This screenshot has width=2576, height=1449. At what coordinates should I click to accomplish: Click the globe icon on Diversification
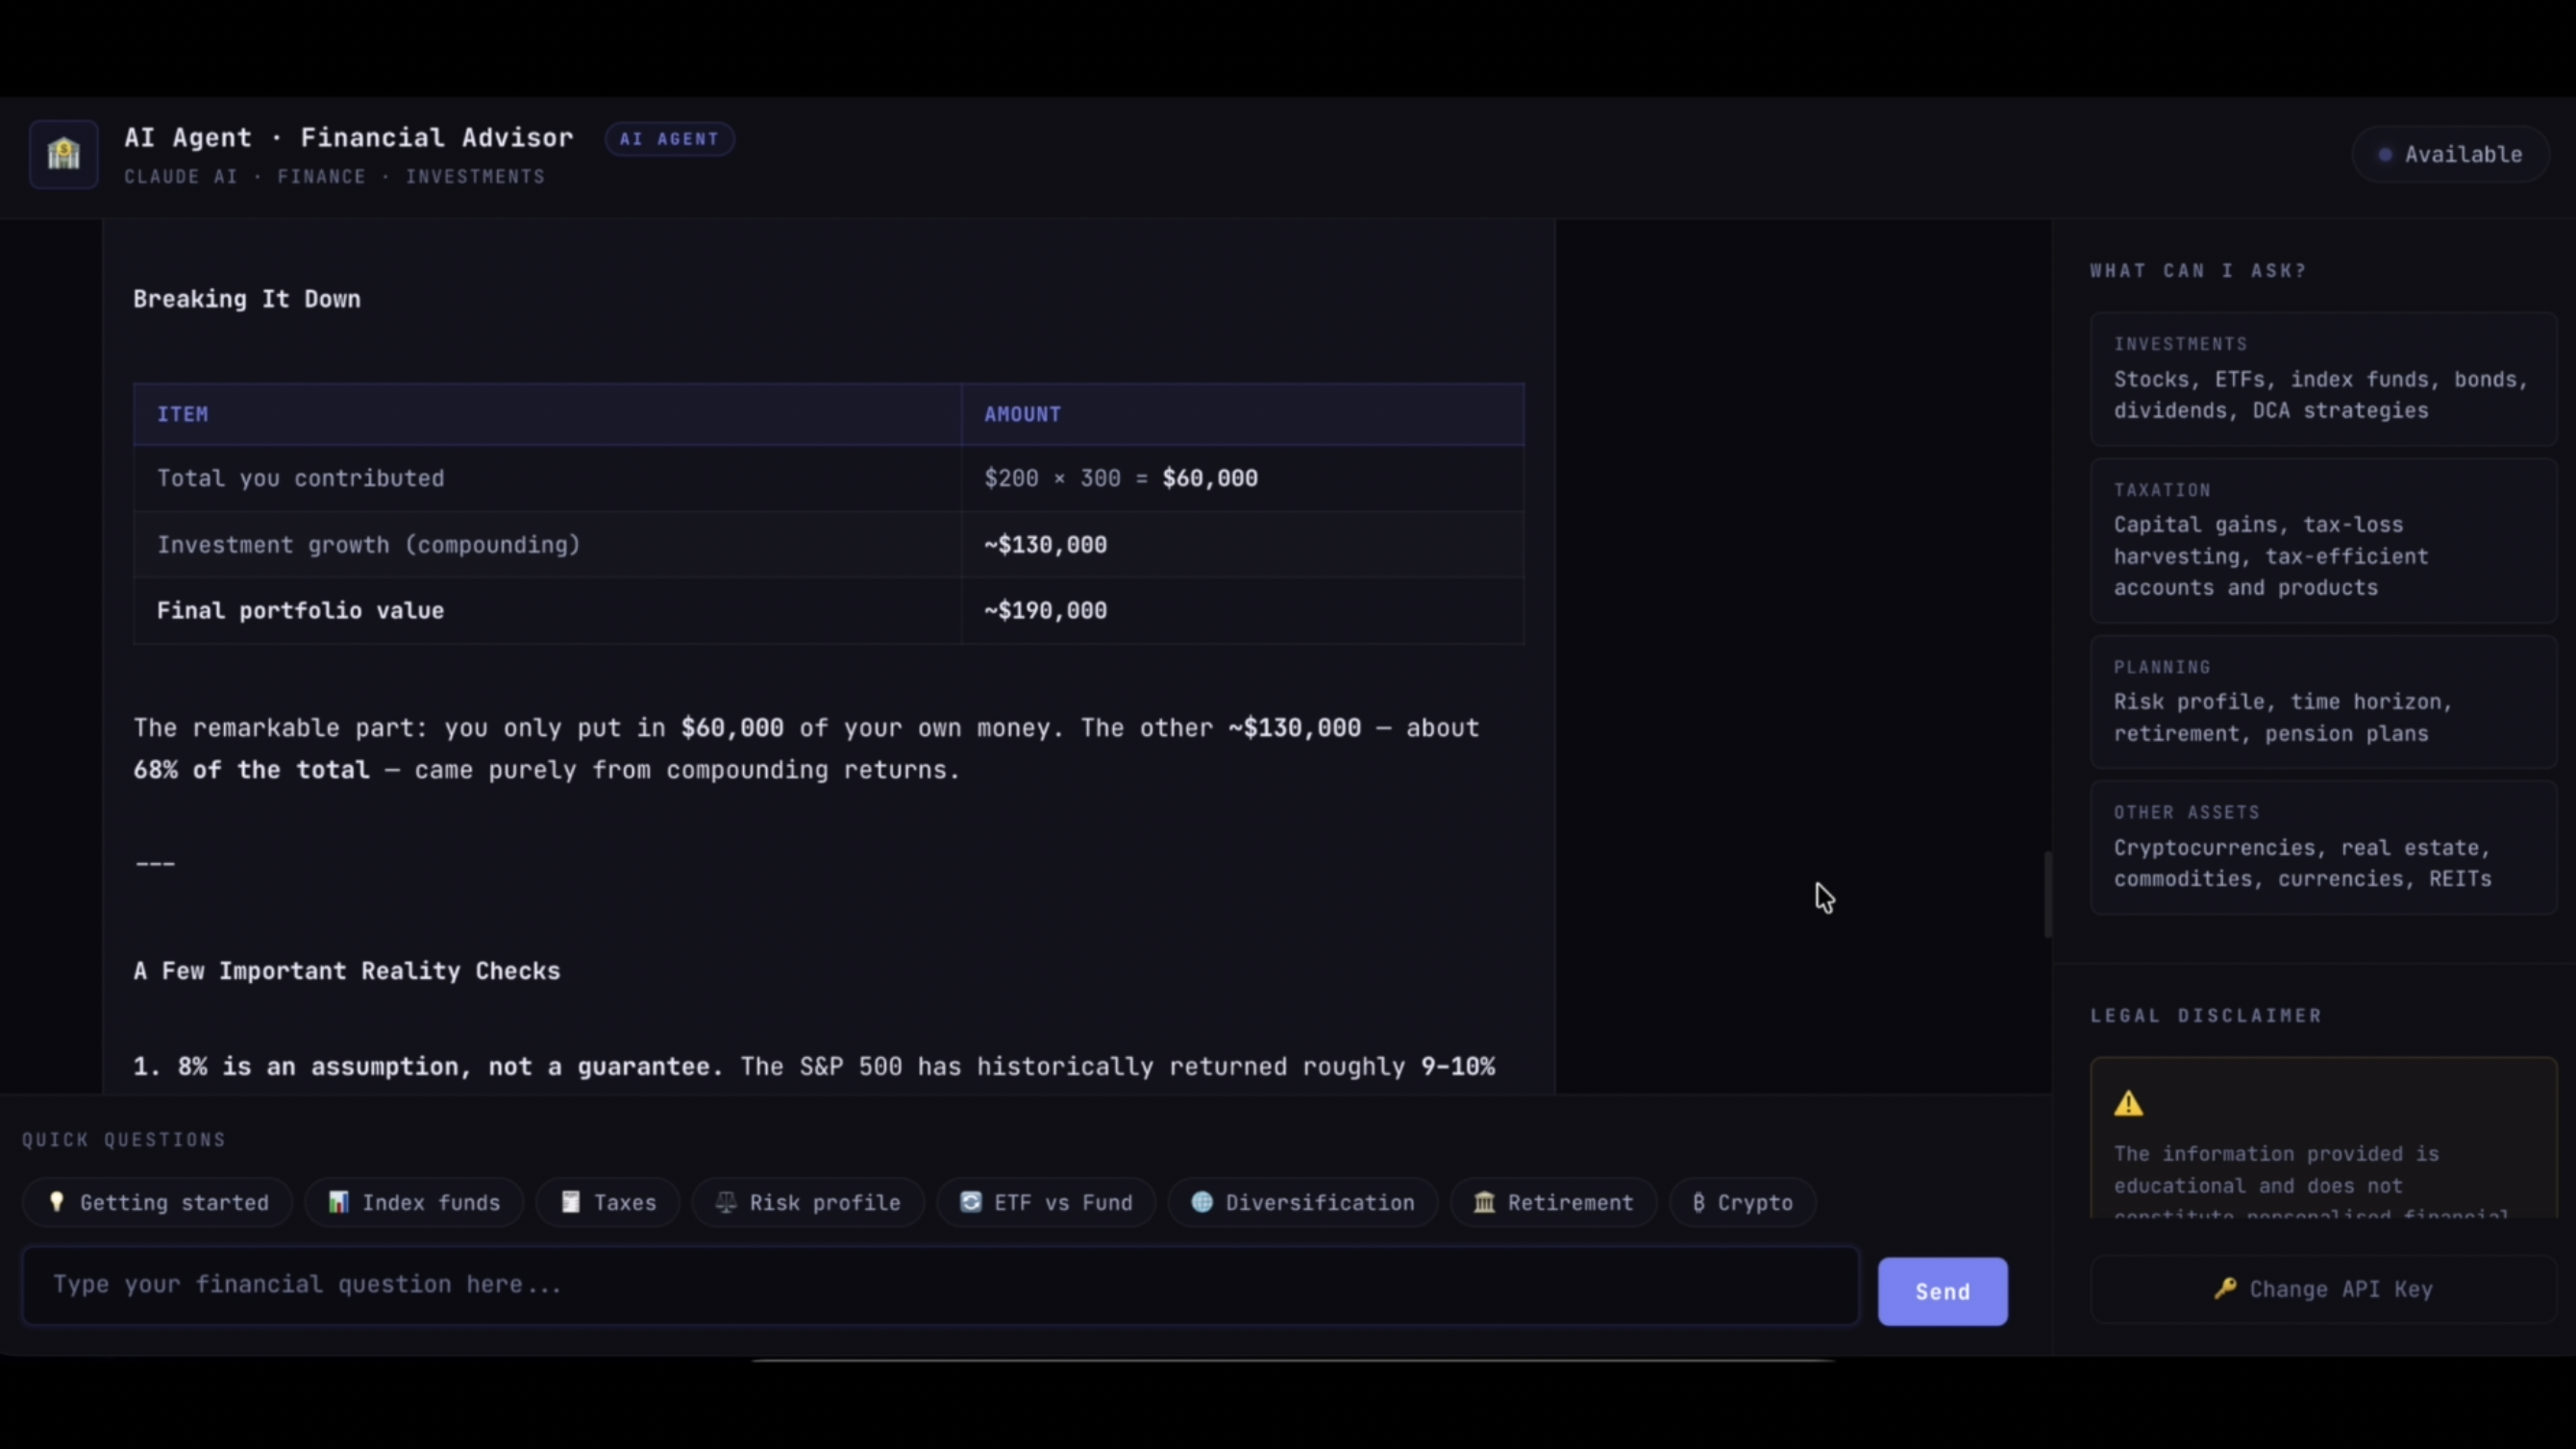(x=1202, y=1202)
